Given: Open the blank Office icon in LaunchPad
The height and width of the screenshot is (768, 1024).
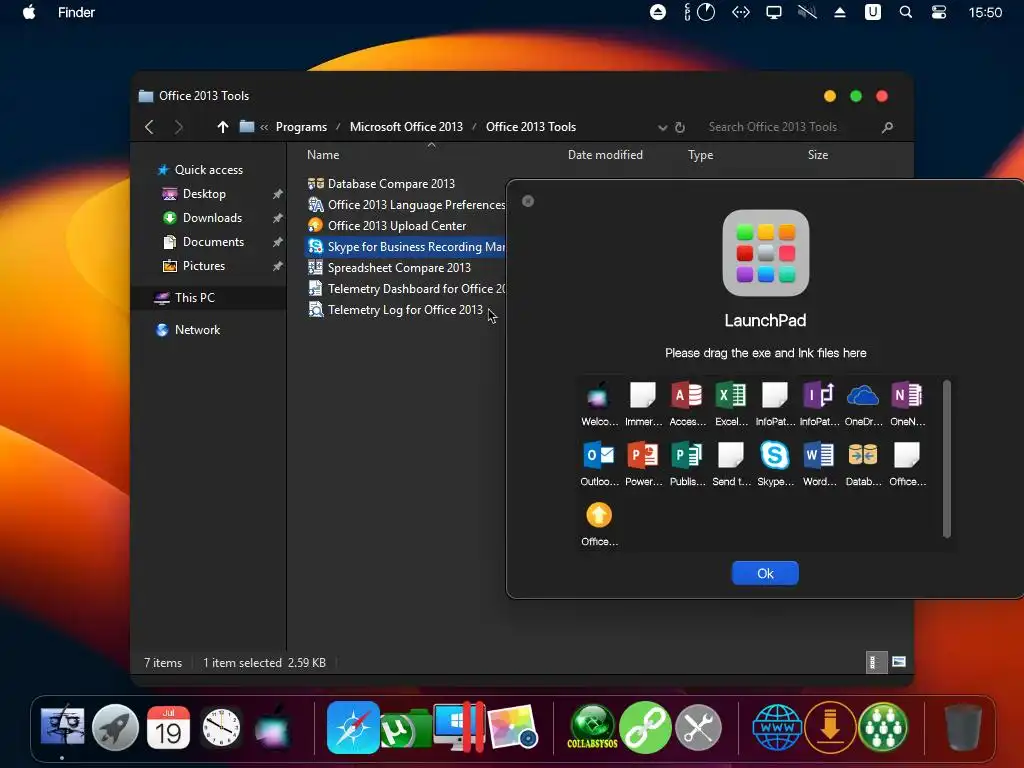Looking at the screenshot, I should (x=907, y=464).
